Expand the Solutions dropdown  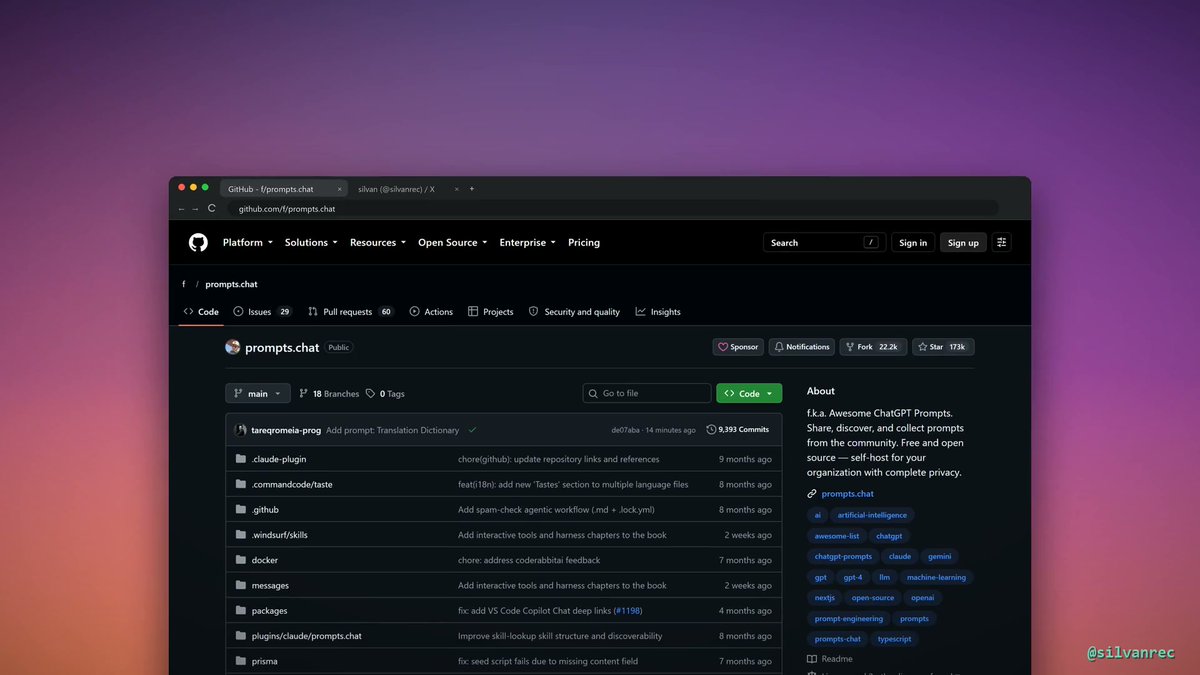click(311, 242)
